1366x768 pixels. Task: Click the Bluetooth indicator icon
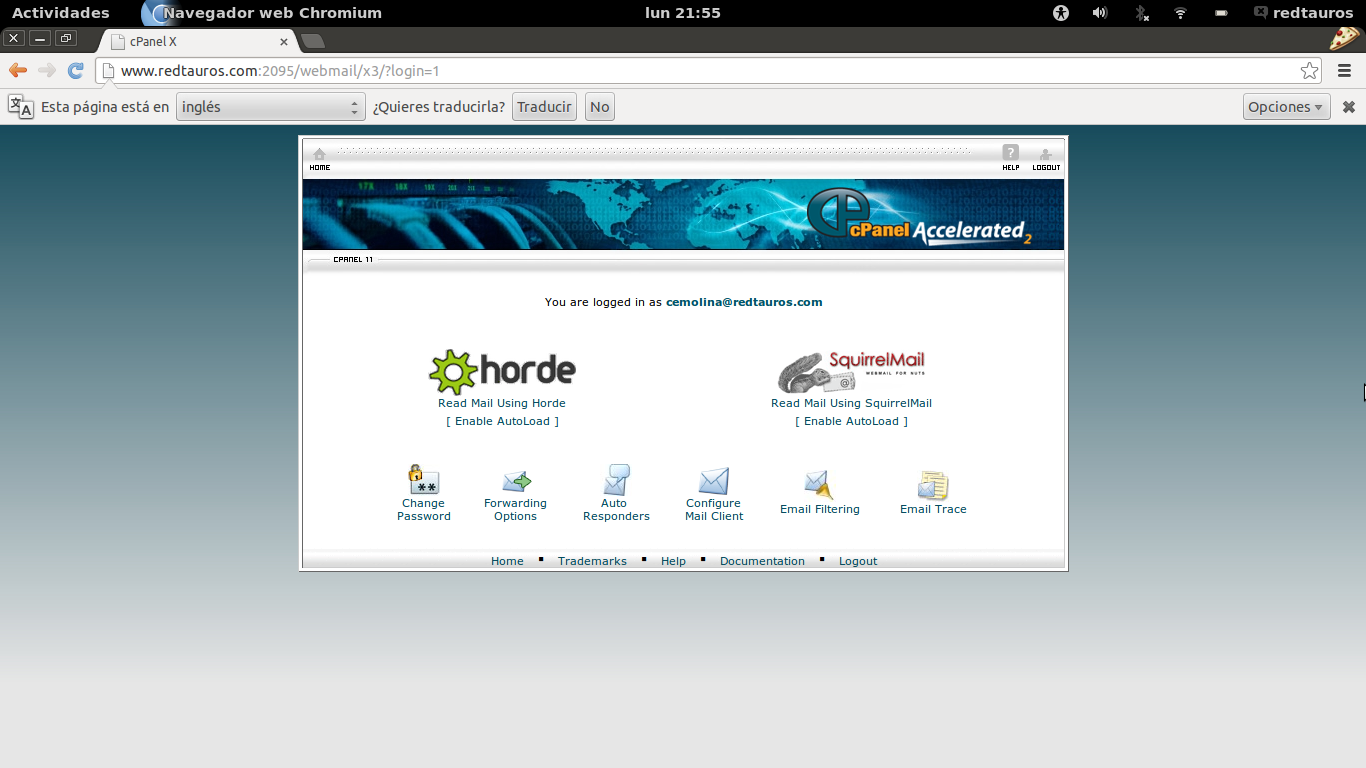coord(1141,13)
